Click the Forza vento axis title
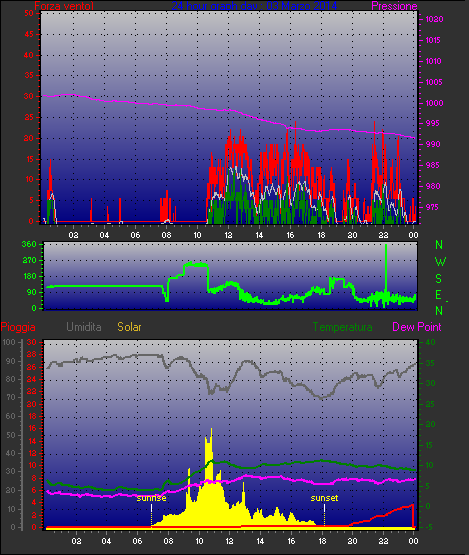The image size is (469, 555). pyautogui.click(x=64, y=6)
